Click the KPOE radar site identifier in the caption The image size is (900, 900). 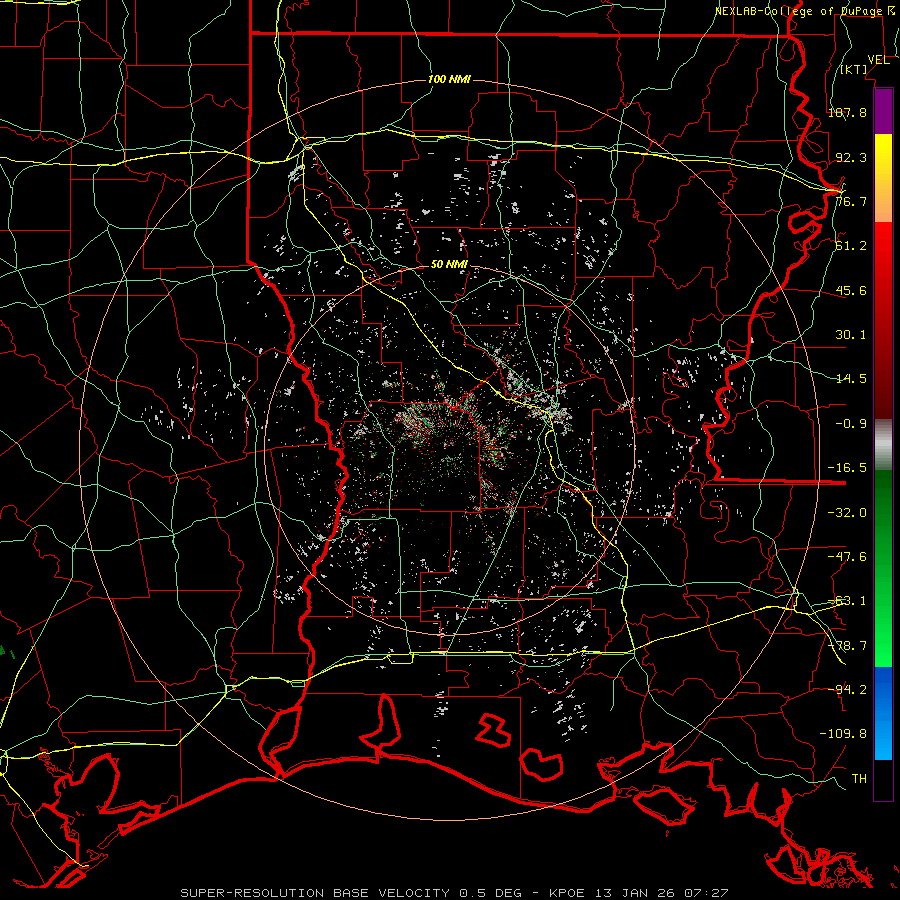567,893
